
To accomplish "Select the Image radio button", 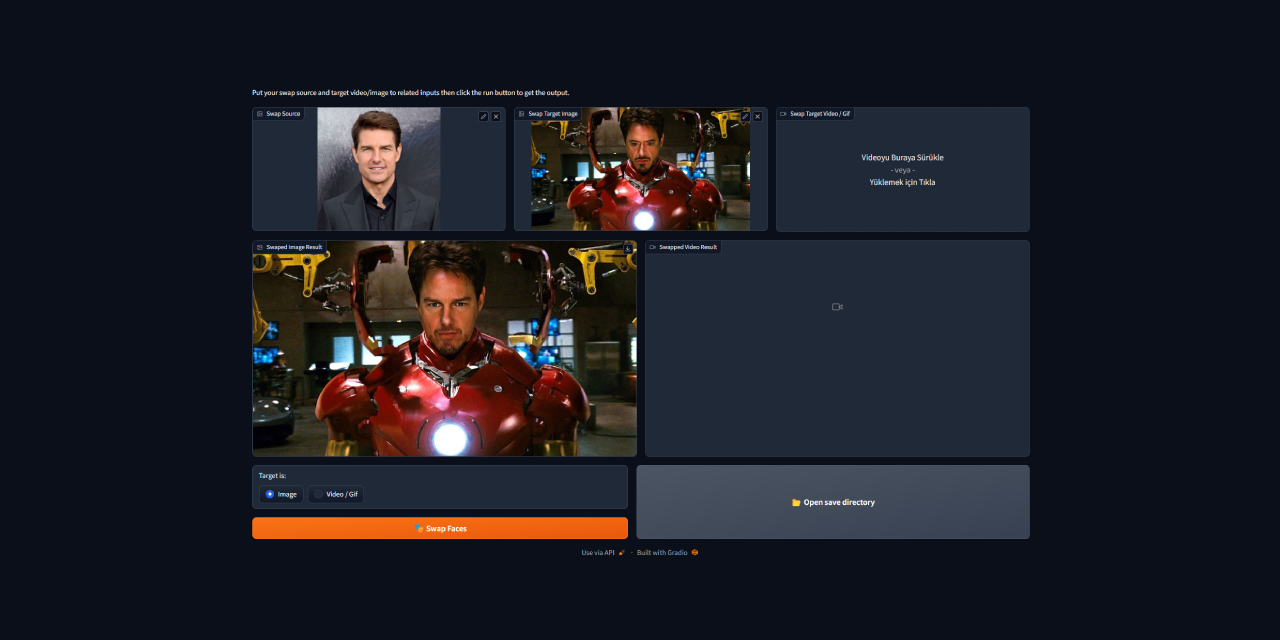I will point(267,494).
